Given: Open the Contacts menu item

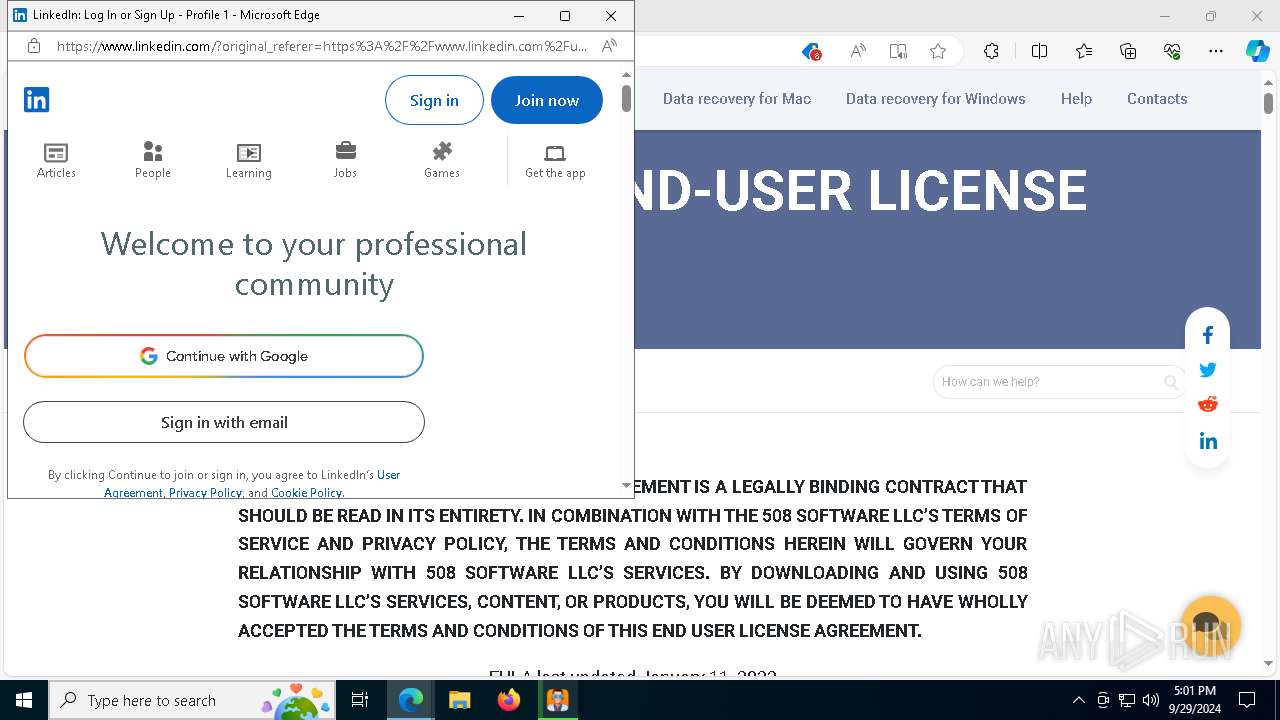Looking at the screenshot, I should click(x=1157, y=99).
